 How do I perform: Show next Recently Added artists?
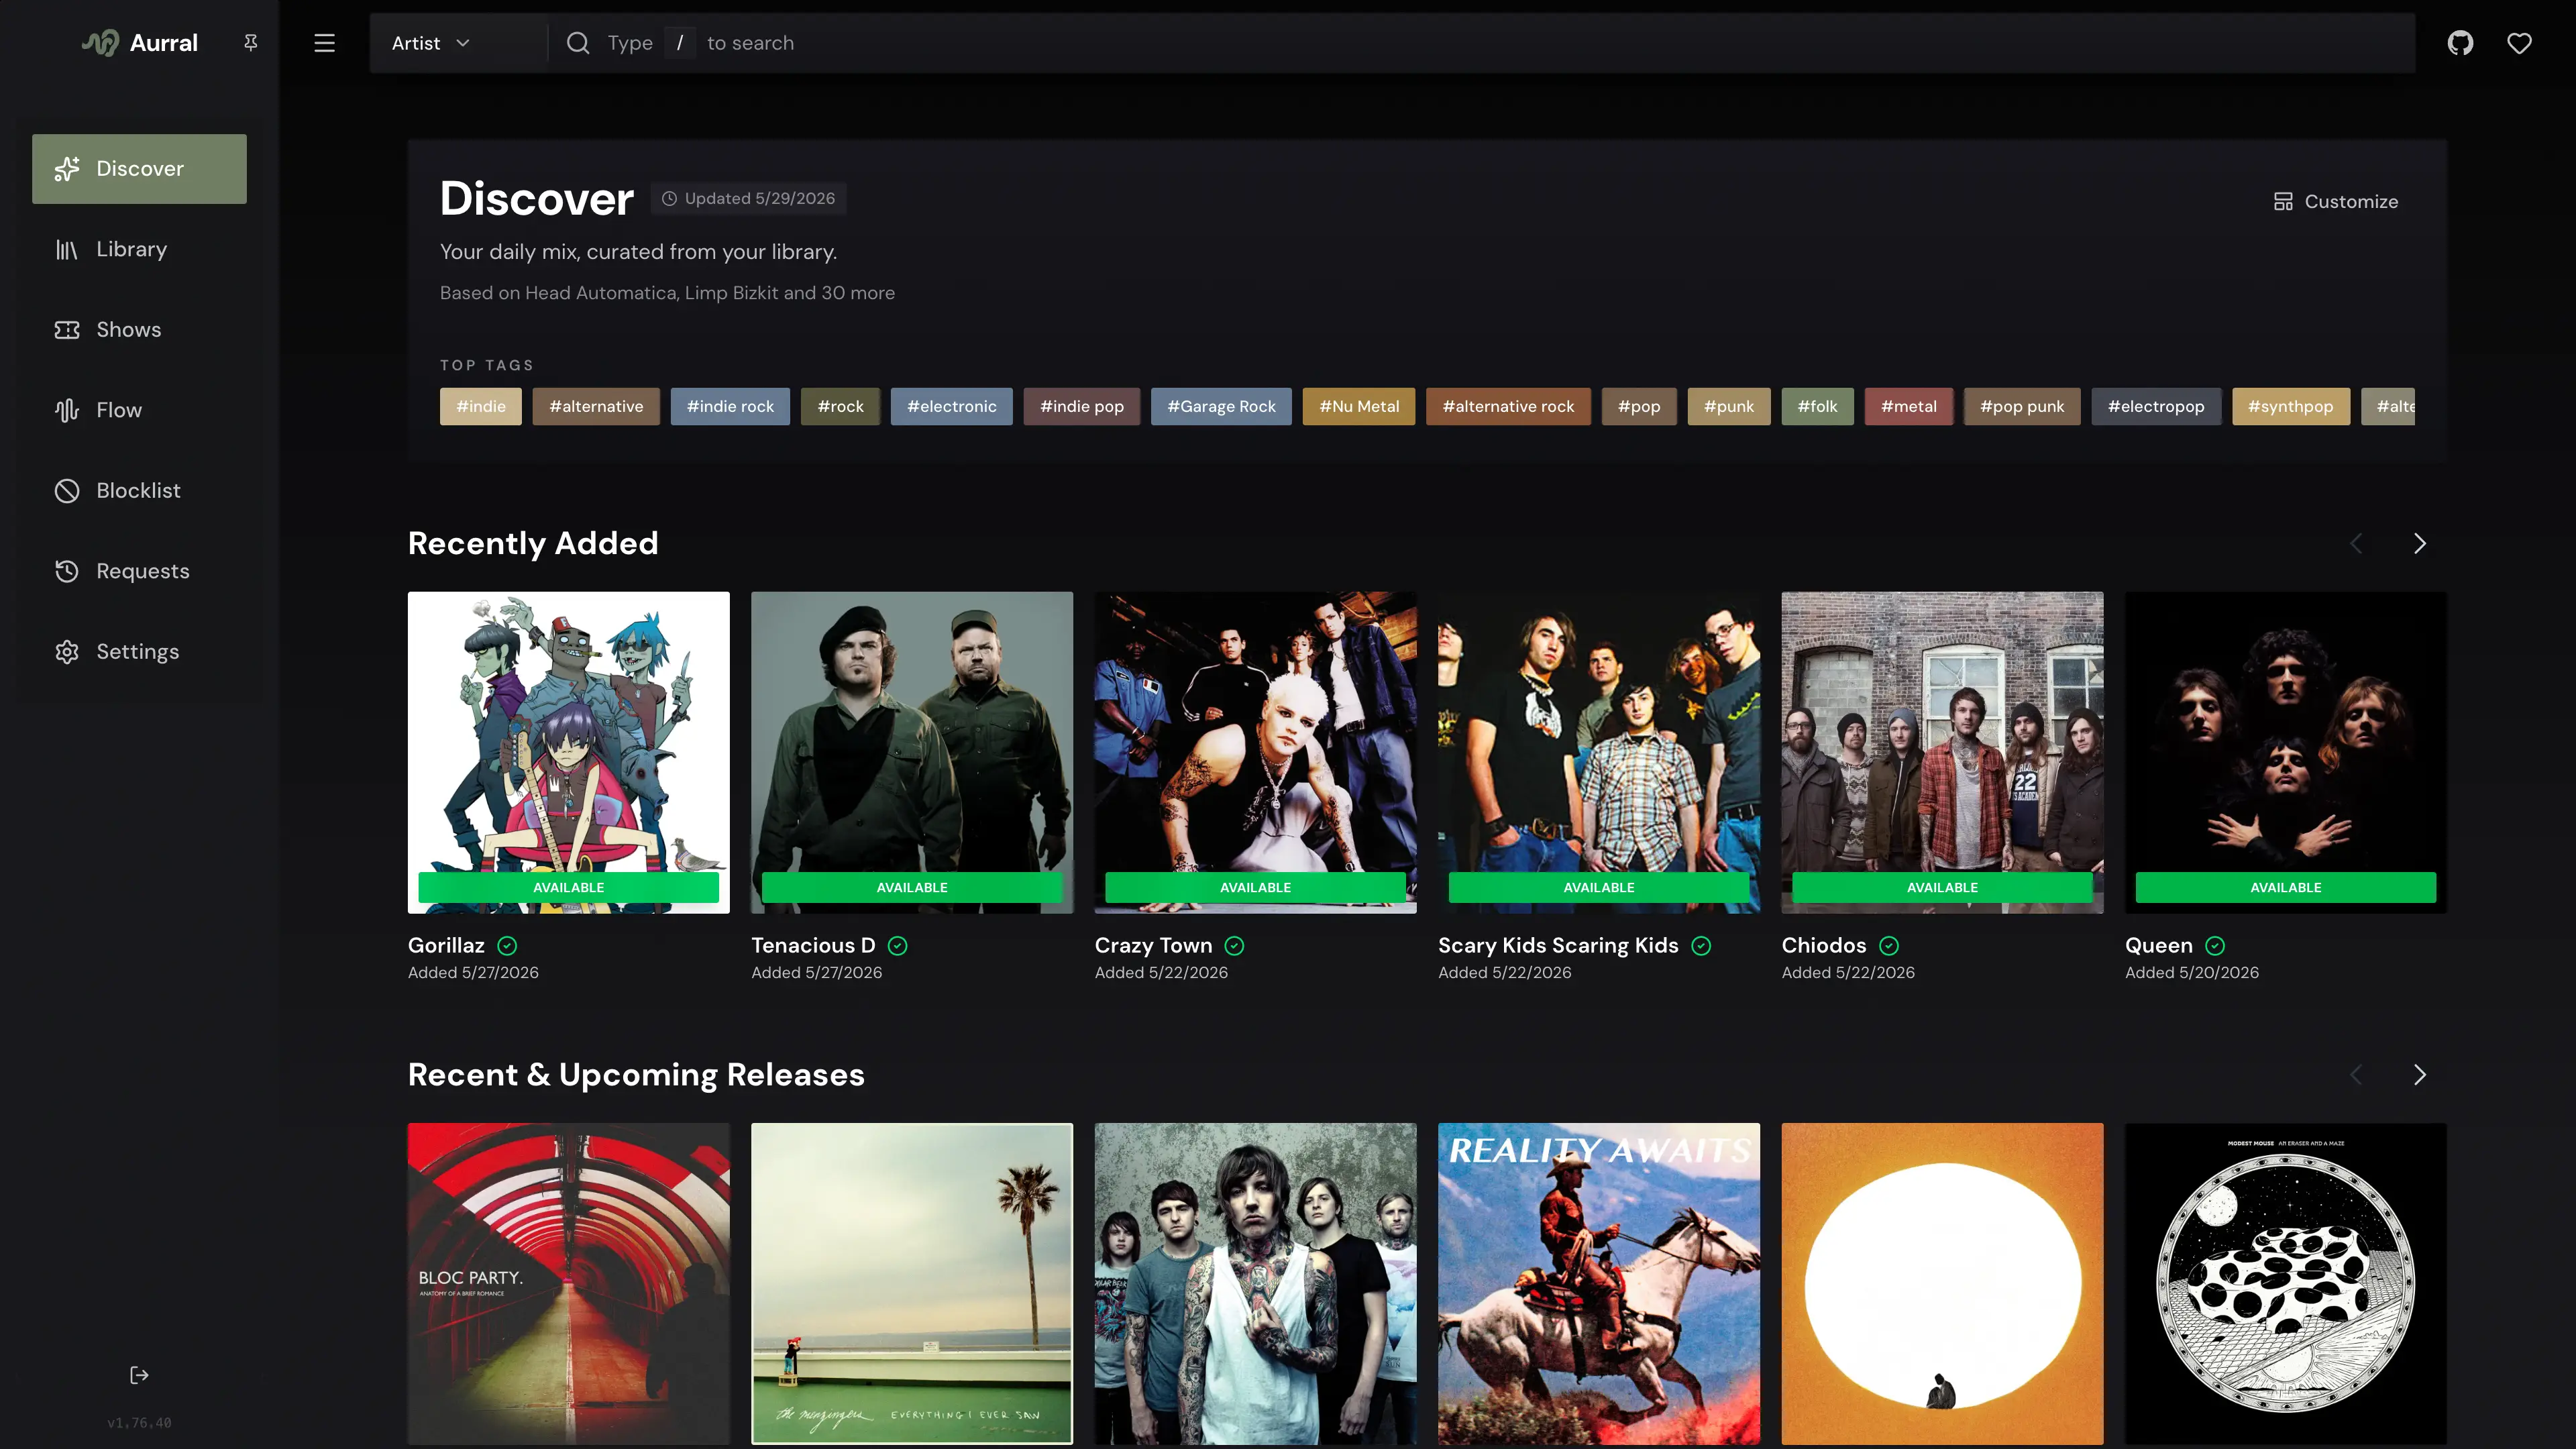click(x=2420, y=543)
